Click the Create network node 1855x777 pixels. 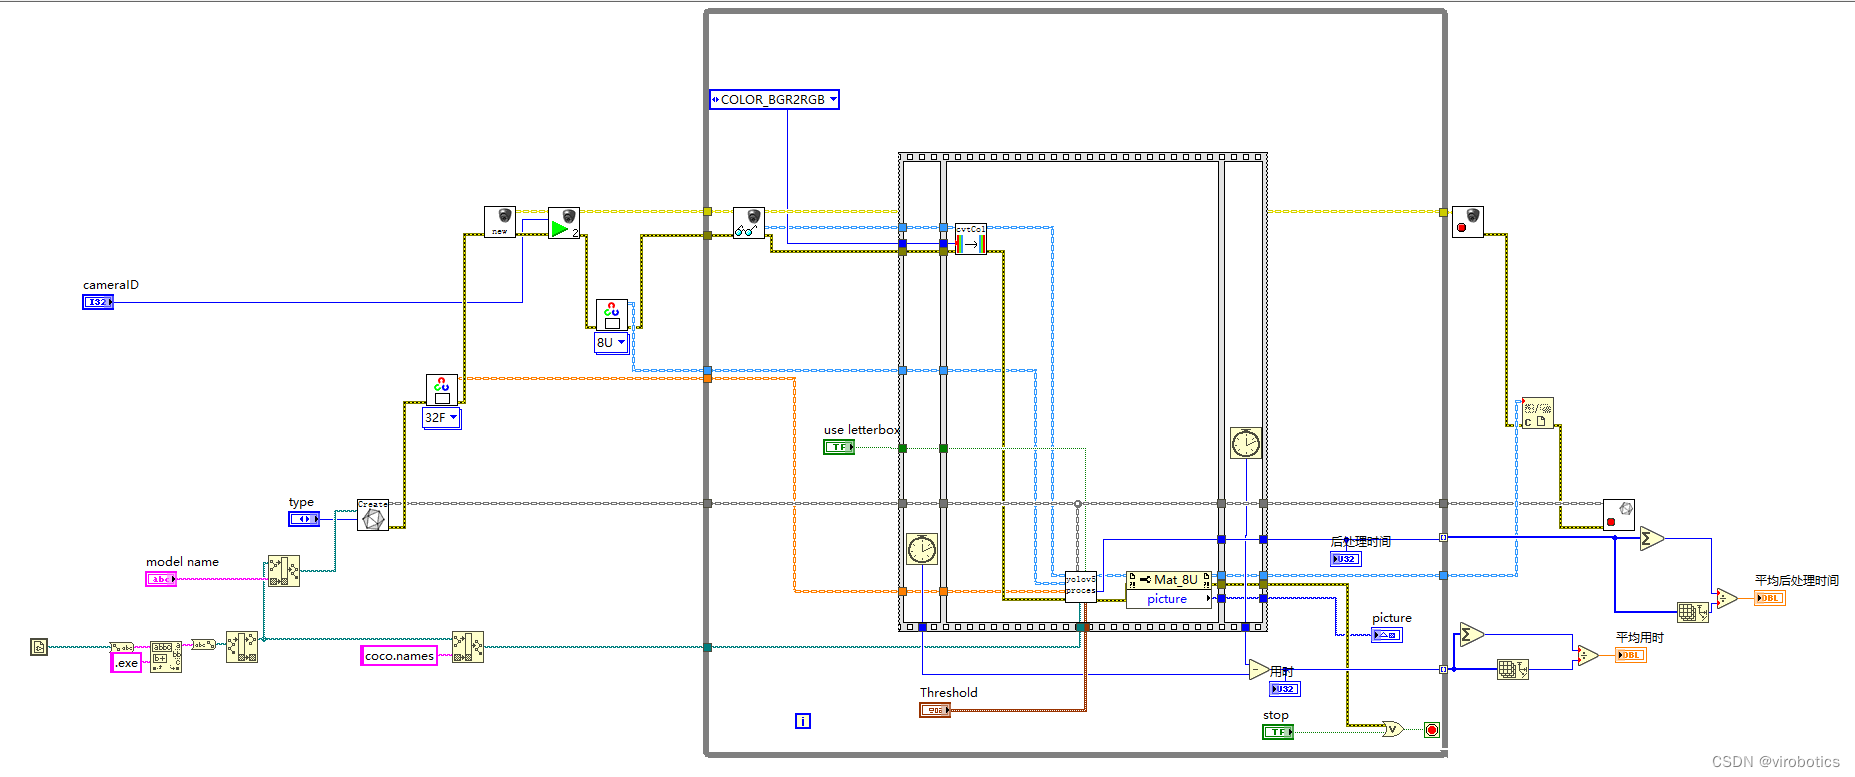(x=373, y=515)
